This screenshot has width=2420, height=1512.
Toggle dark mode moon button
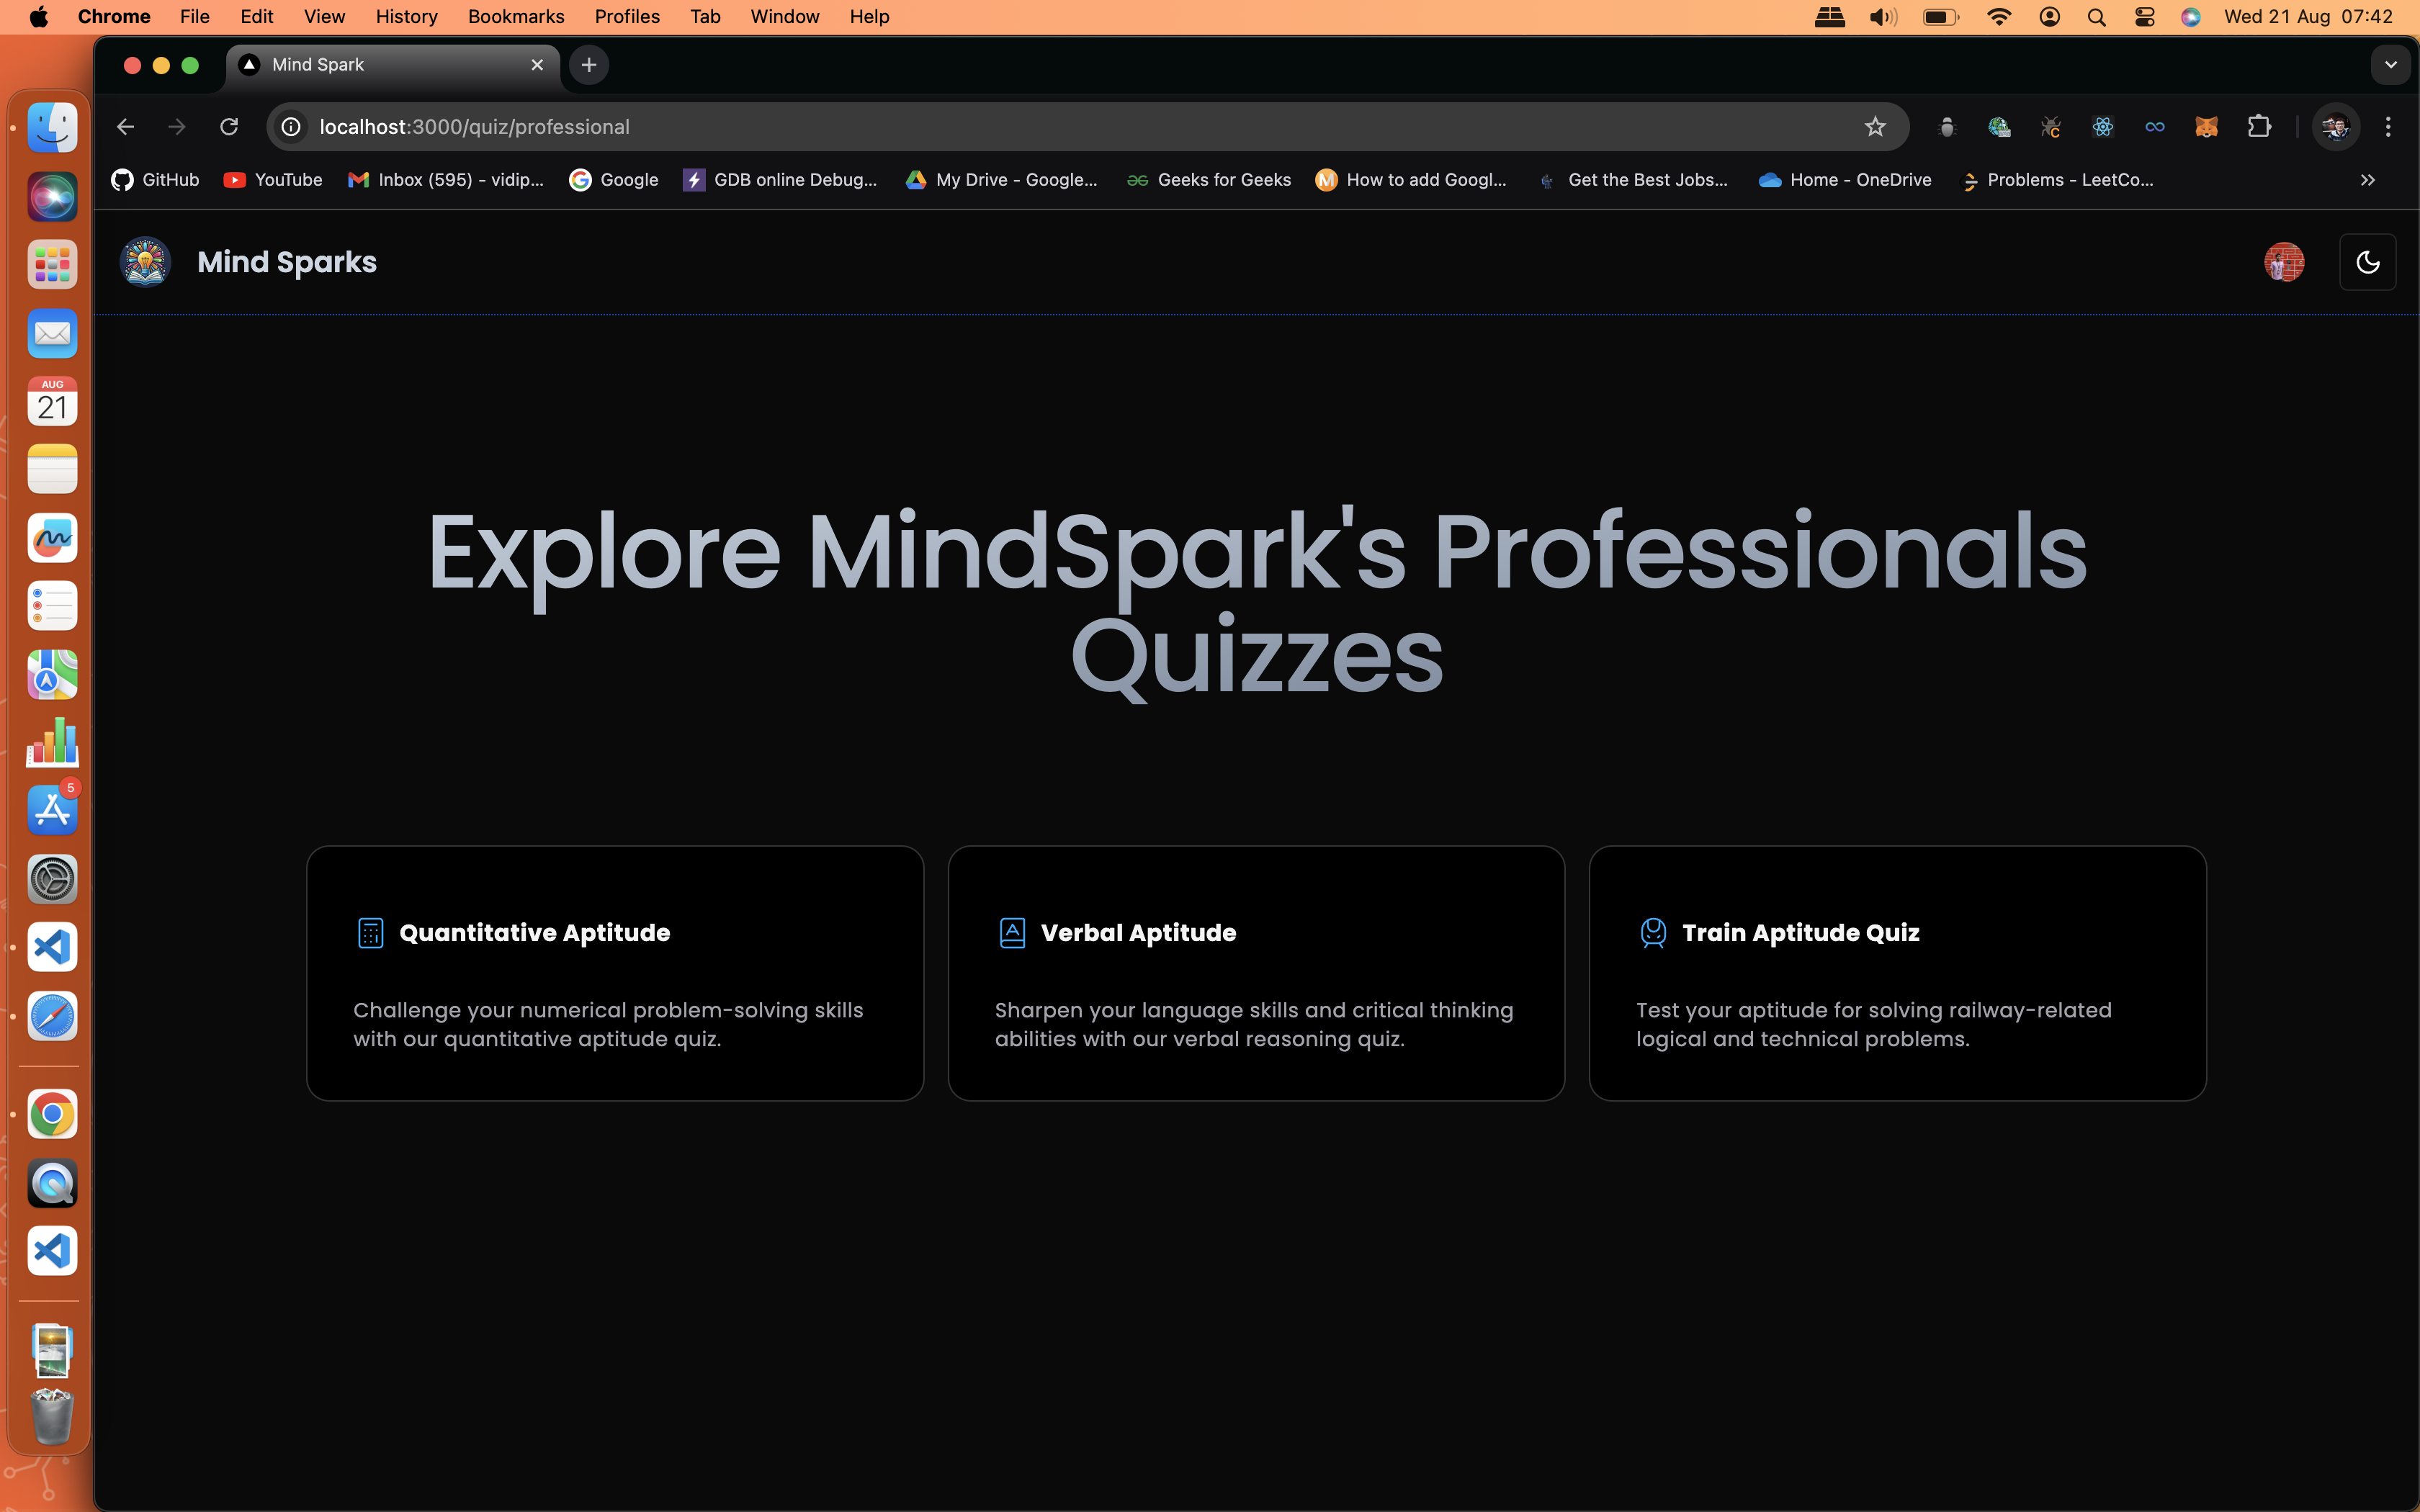2367,262
